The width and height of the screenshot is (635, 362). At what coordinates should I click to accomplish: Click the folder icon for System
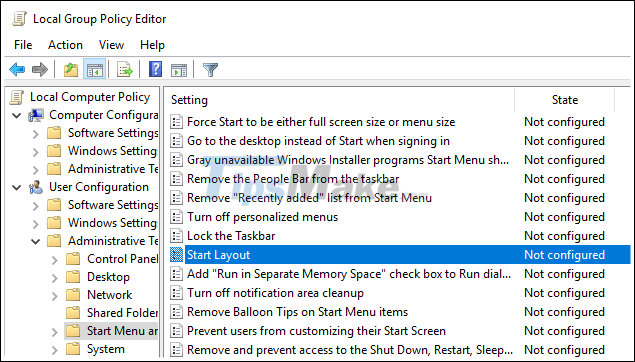click(x=73, y=349)
